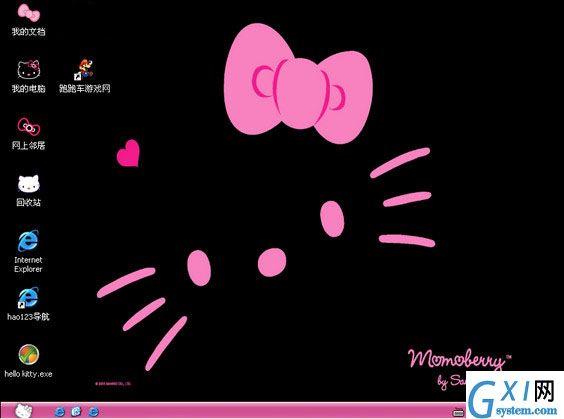Select the hao123导航 label text
Viewport: 564px width, 419px height.
click(28, 316)
